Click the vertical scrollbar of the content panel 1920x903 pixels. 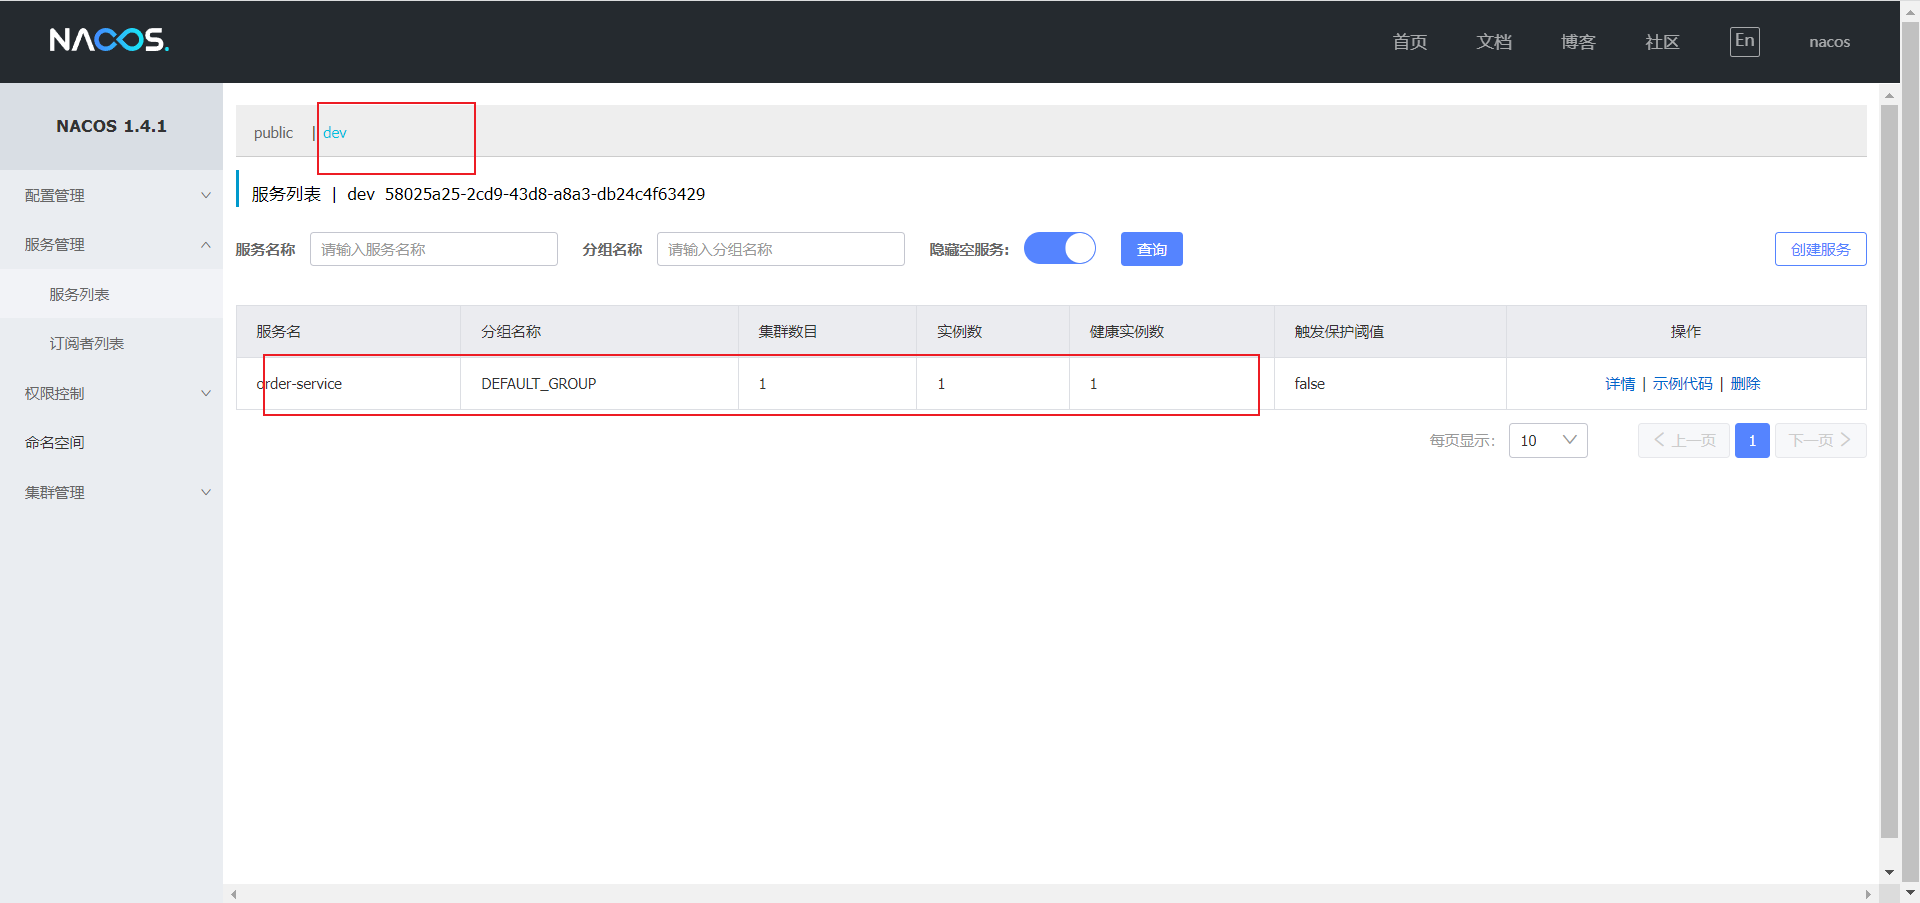(1889, 470)
